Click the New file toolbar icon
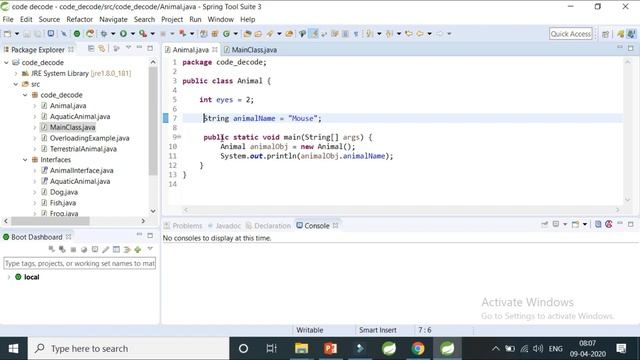 (x=7, y=34)
